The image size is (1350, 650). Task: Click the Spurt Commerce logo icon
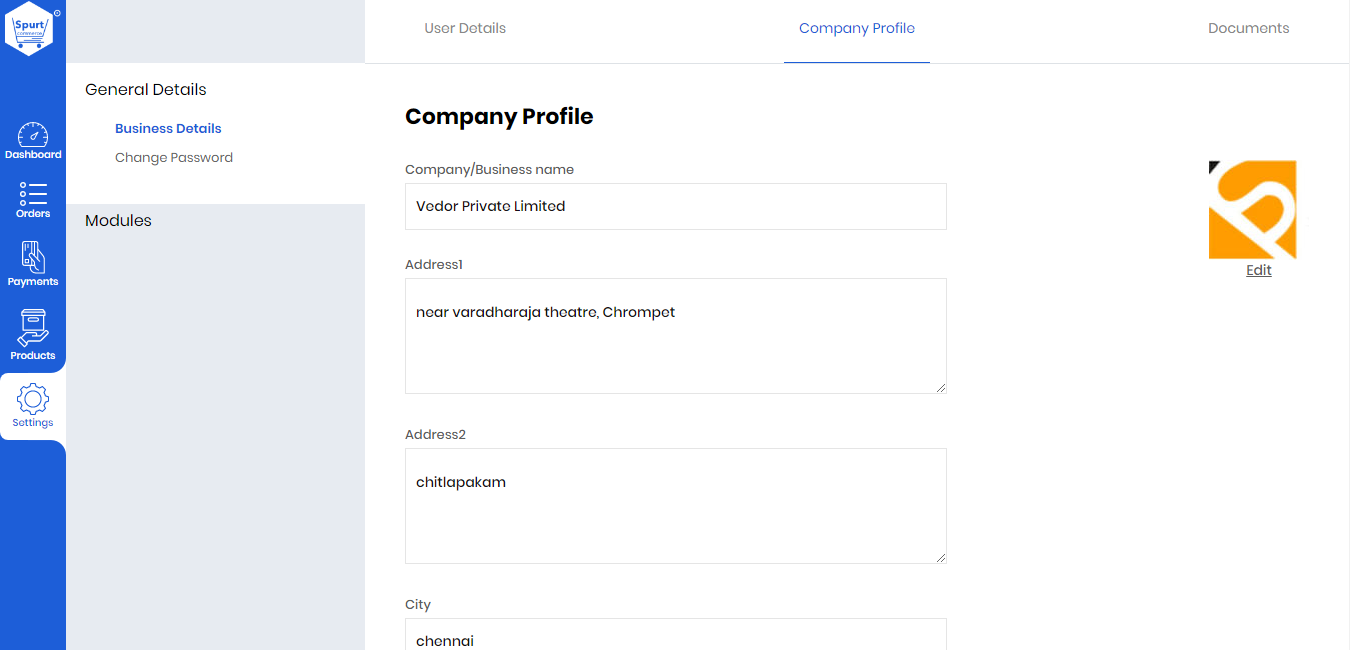pos(30,28)
